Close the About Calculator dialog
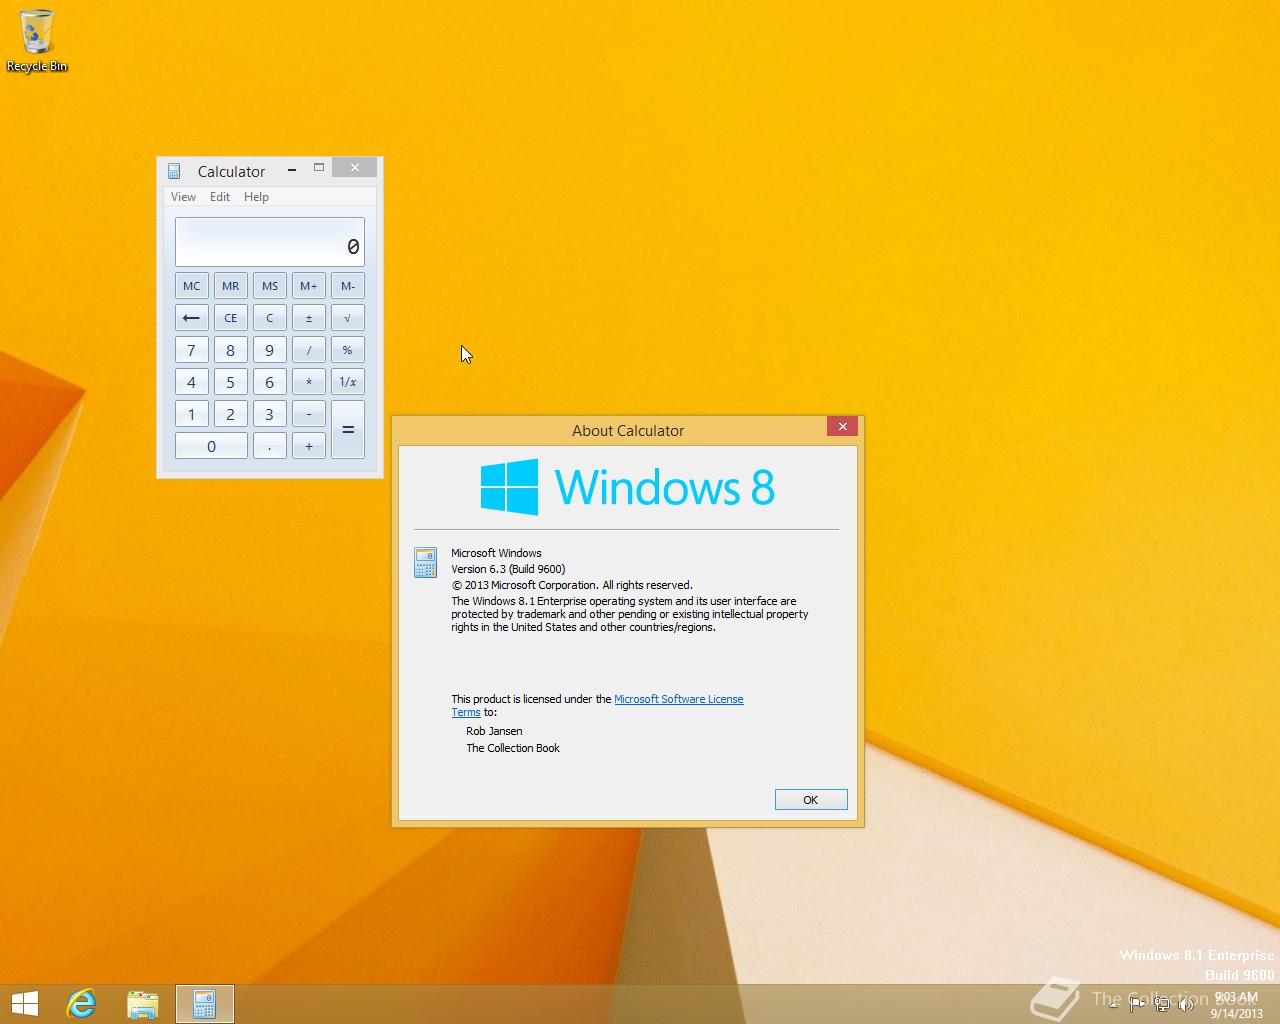 point(843,426)
